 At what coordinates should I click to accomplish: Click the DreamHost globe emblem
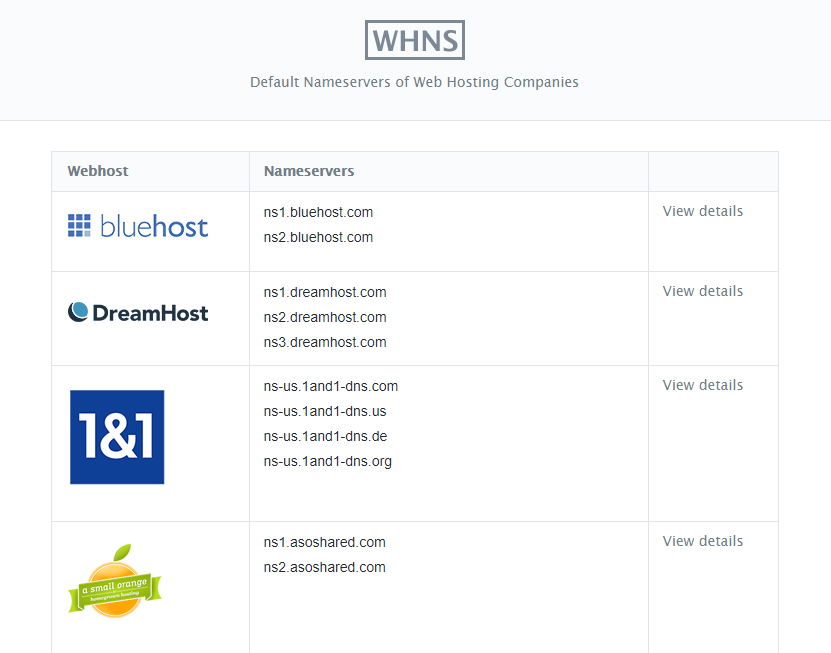click(78, 311)
